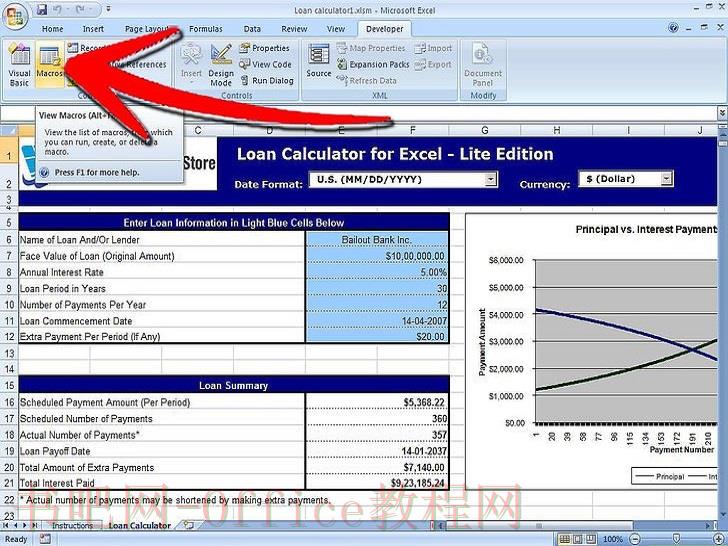728x546 pixels.
Task: Select the $9,23,185.24 total interest cell
Action: [x=377, y=483]
